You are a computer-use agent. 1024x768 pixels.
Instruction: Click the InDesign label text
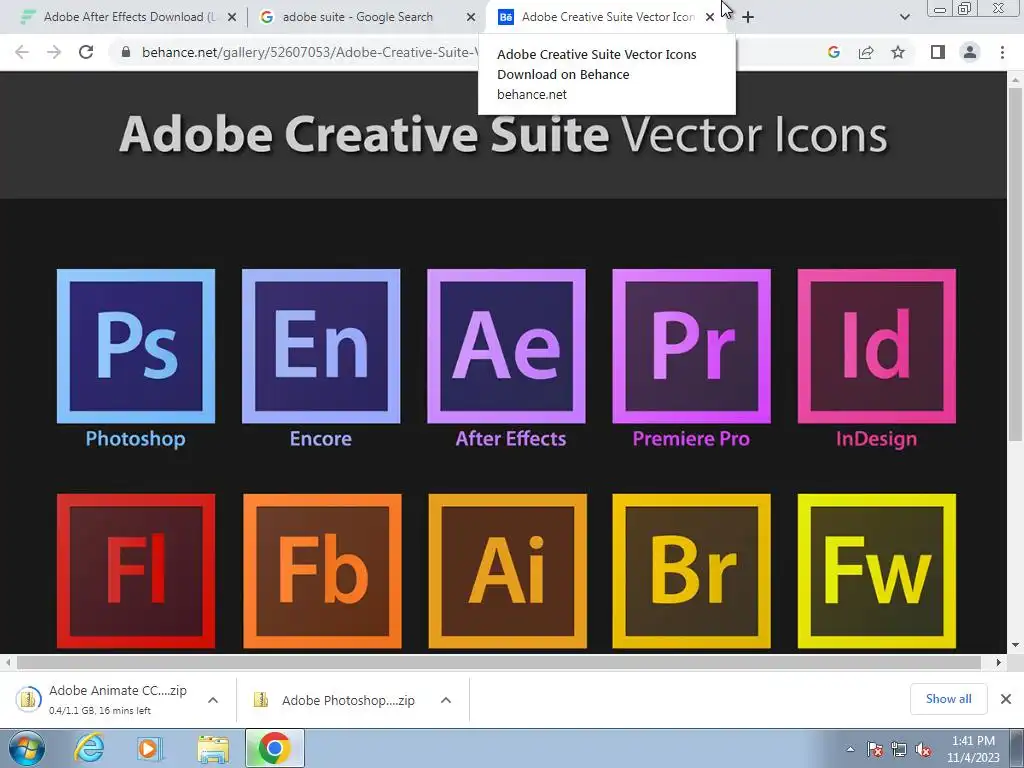[x=876, y=439]
